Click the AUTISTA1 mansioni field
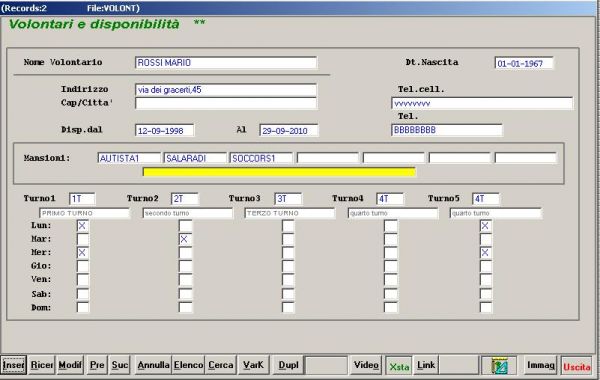Screen dimensions: 600x380 pyautogui.click(x=129, y=158)
